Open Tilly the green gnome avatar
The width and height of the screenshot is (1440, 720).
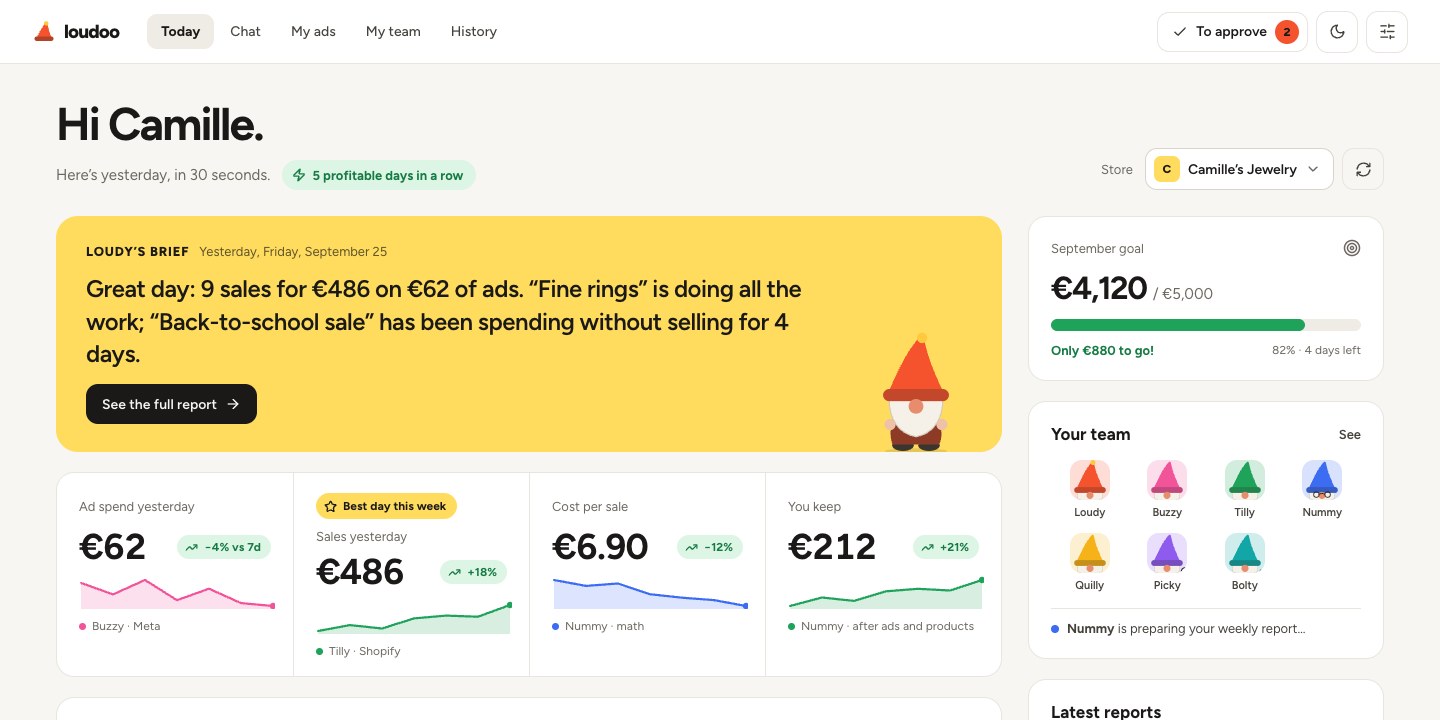click(x=1245, y=480)
